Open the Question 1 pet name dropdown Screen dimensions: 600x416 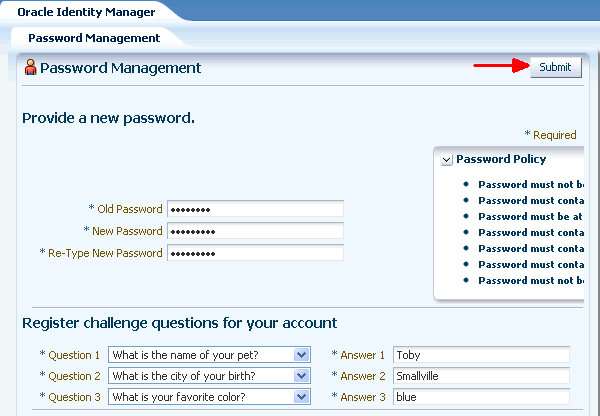point(301,355)
